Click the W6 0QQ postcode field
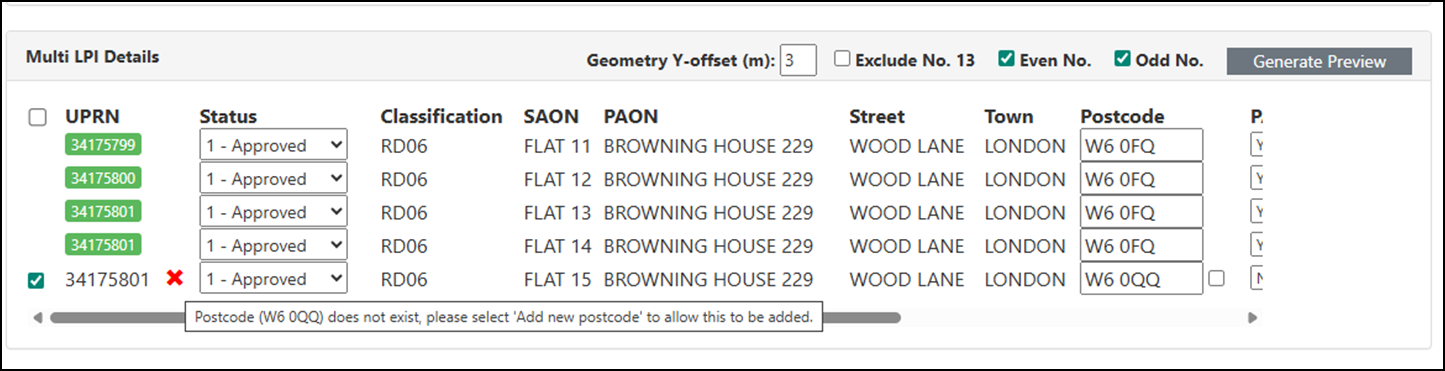1445x371 pixels. 1141,279
